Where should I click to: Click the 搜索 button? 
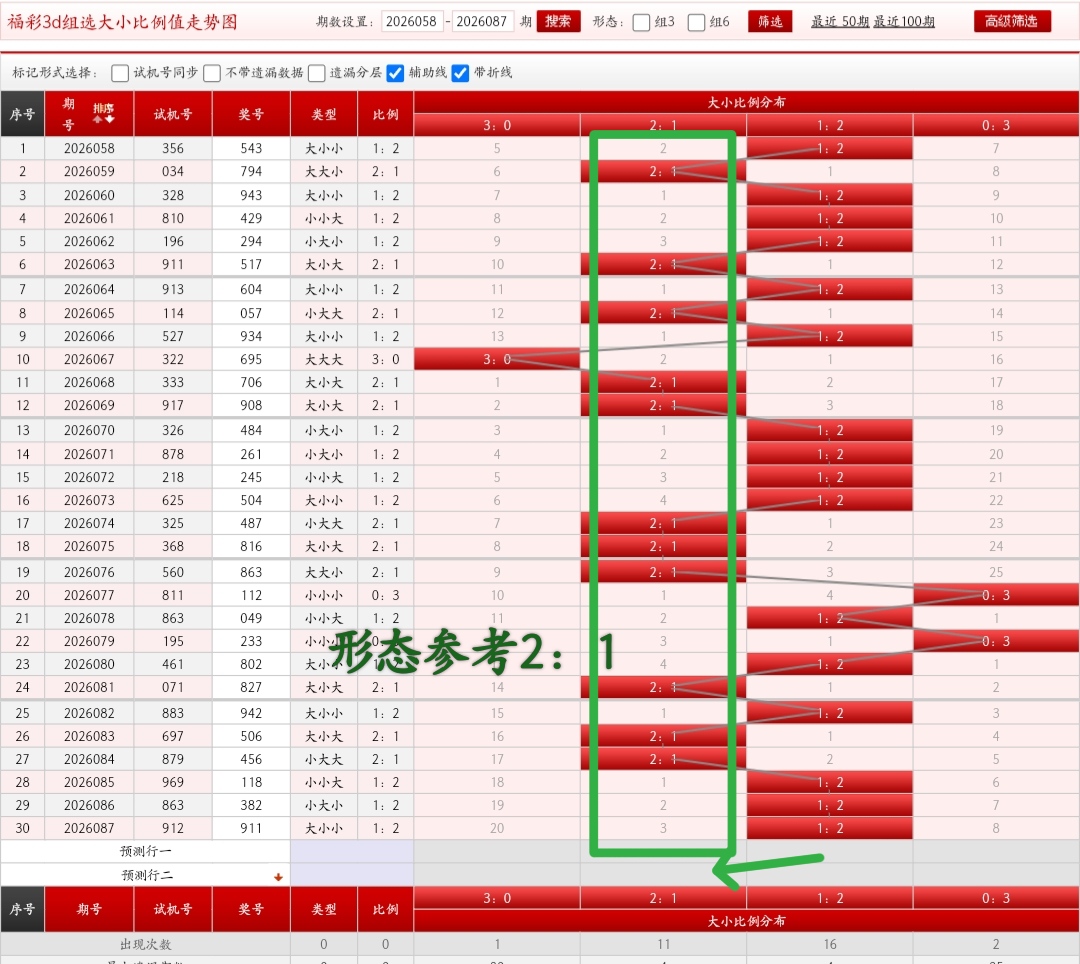point(558,21)
